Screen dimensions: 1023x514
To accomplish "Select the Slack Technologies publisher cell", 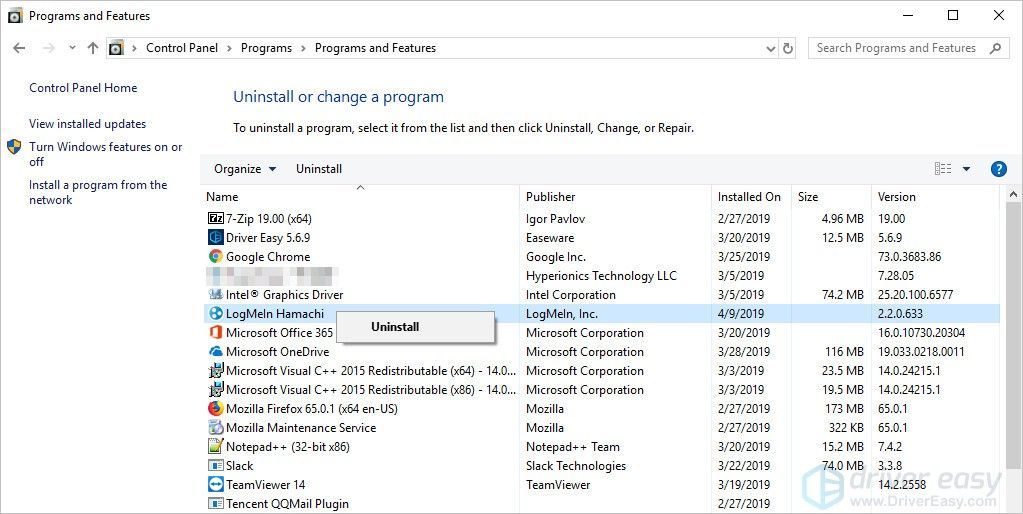I will coord(576,466).
